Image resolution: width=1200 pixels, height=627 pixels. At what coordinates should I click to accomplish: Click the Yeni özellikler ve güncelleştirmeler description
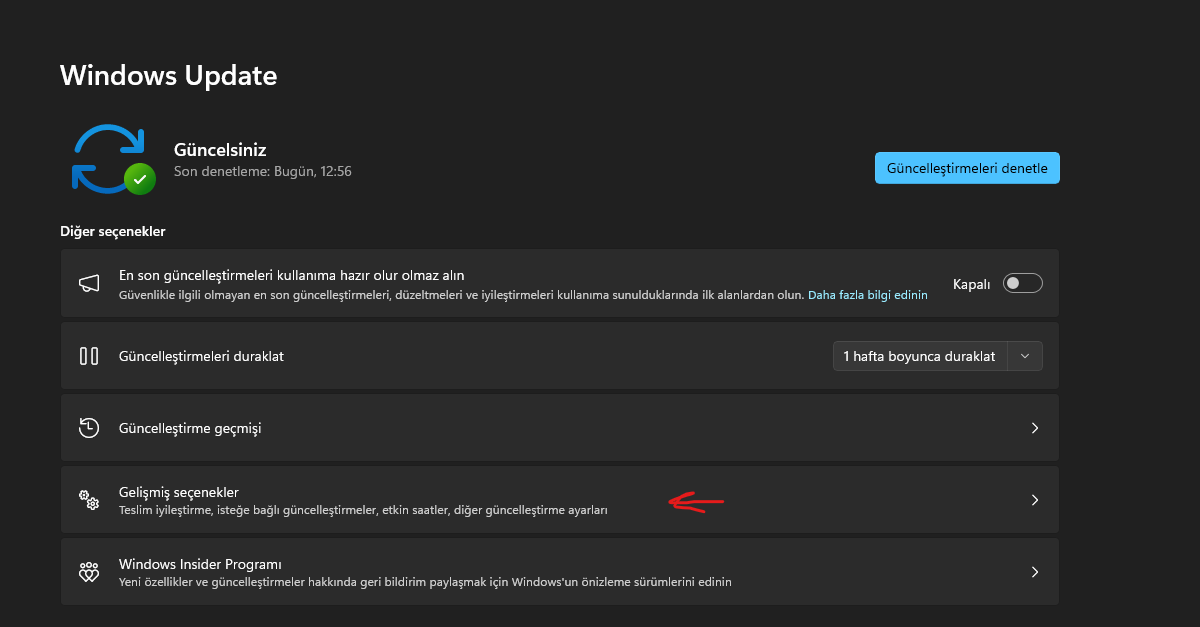[425, 582]
